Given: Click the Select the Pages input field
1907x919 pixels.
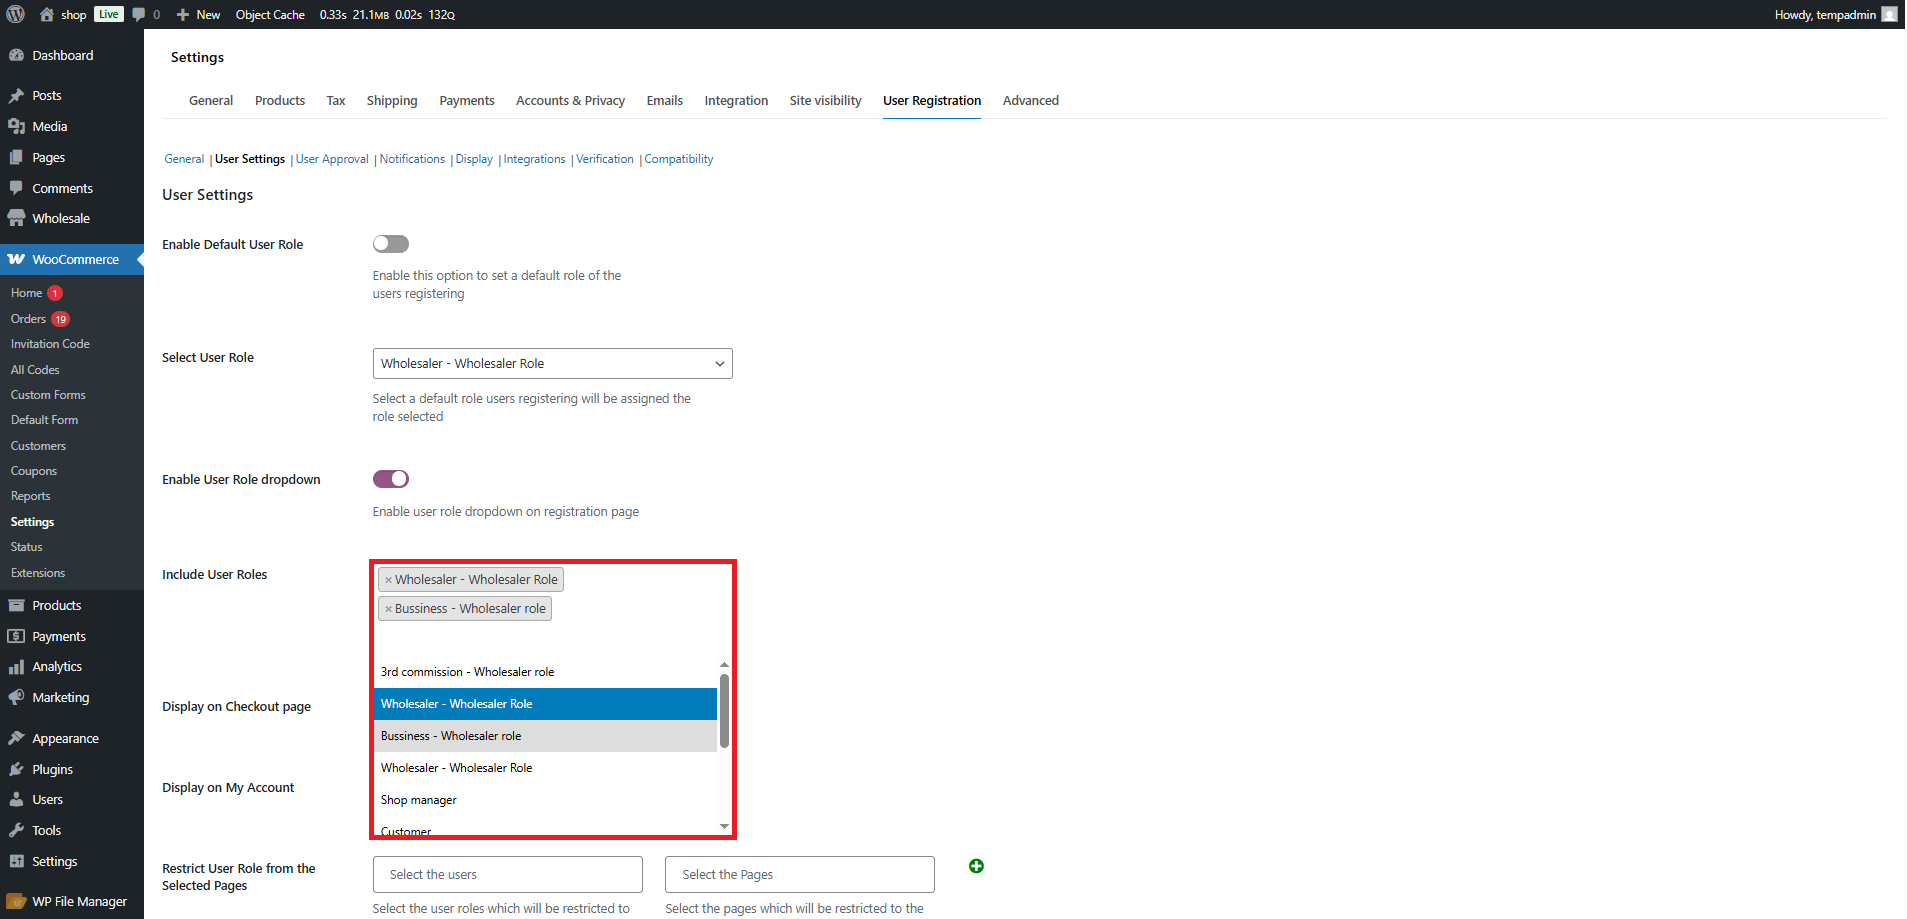Looking at the screenshot, I should 799,875.
